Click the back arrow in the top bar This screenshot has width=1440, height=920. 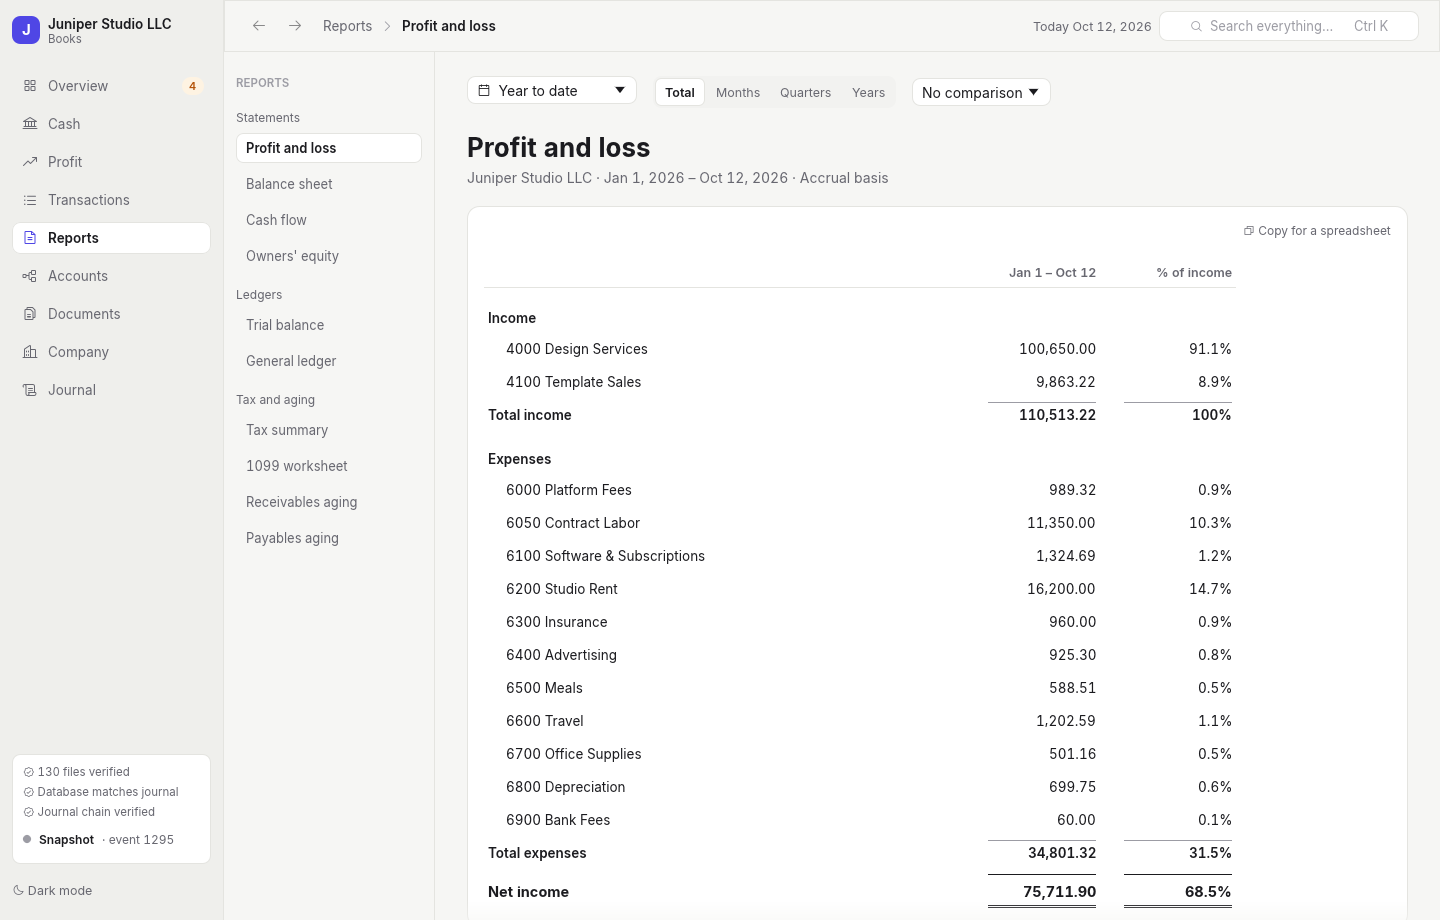259,26
